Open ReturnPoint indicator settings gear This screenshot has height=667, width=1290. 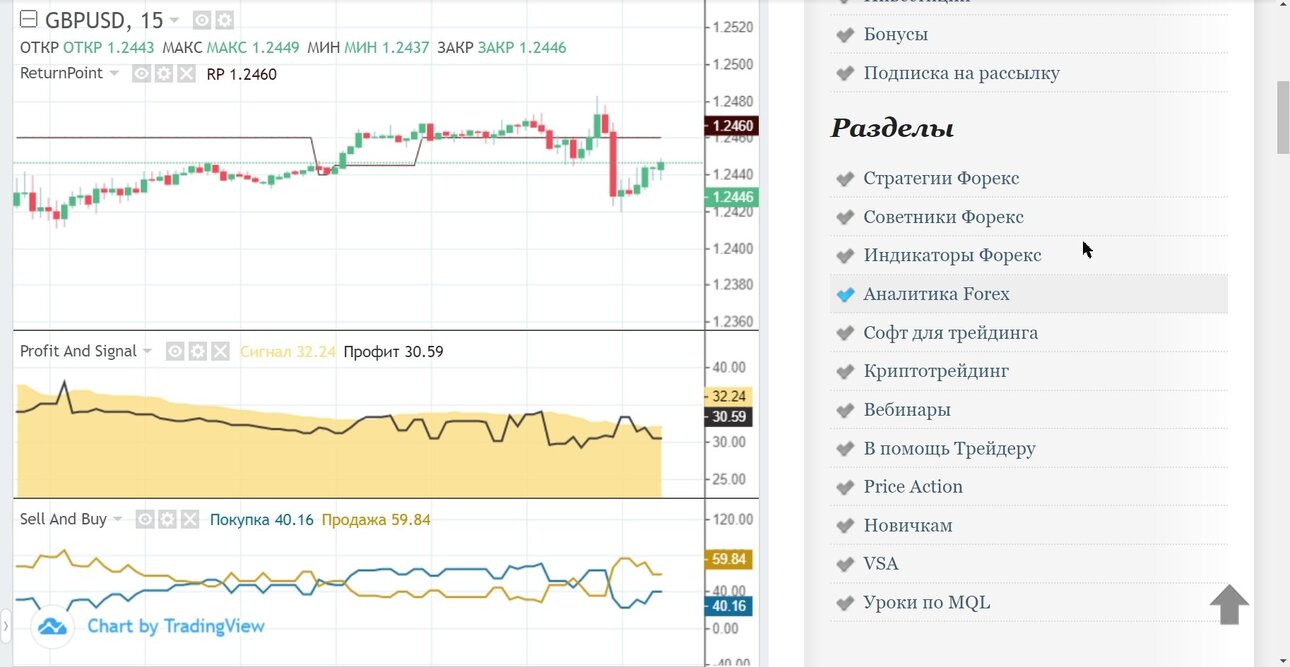pyautogui.click(x=164, y=74)
